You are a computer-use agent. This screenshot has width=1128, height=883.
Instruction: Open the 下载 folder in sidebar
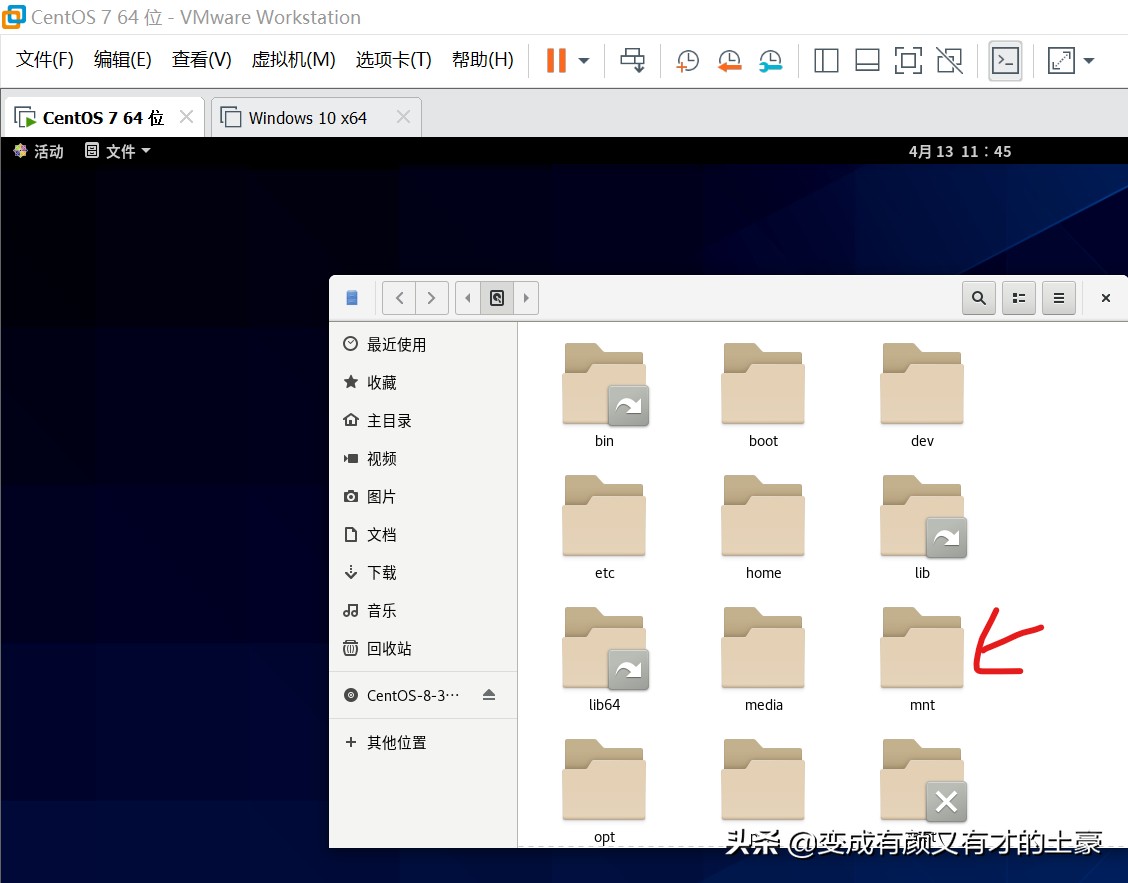tap(423, 573)
